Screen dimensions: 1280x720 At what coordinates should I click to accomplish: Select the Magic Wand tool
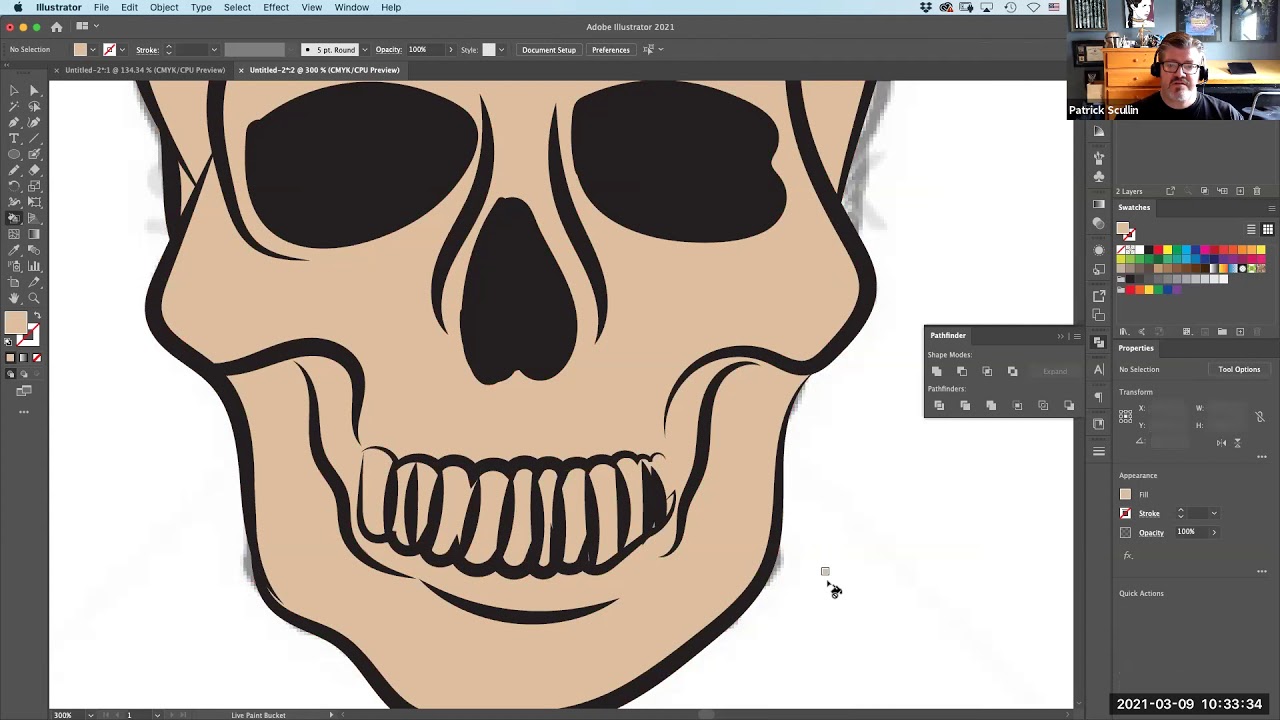tap(14, 106)
